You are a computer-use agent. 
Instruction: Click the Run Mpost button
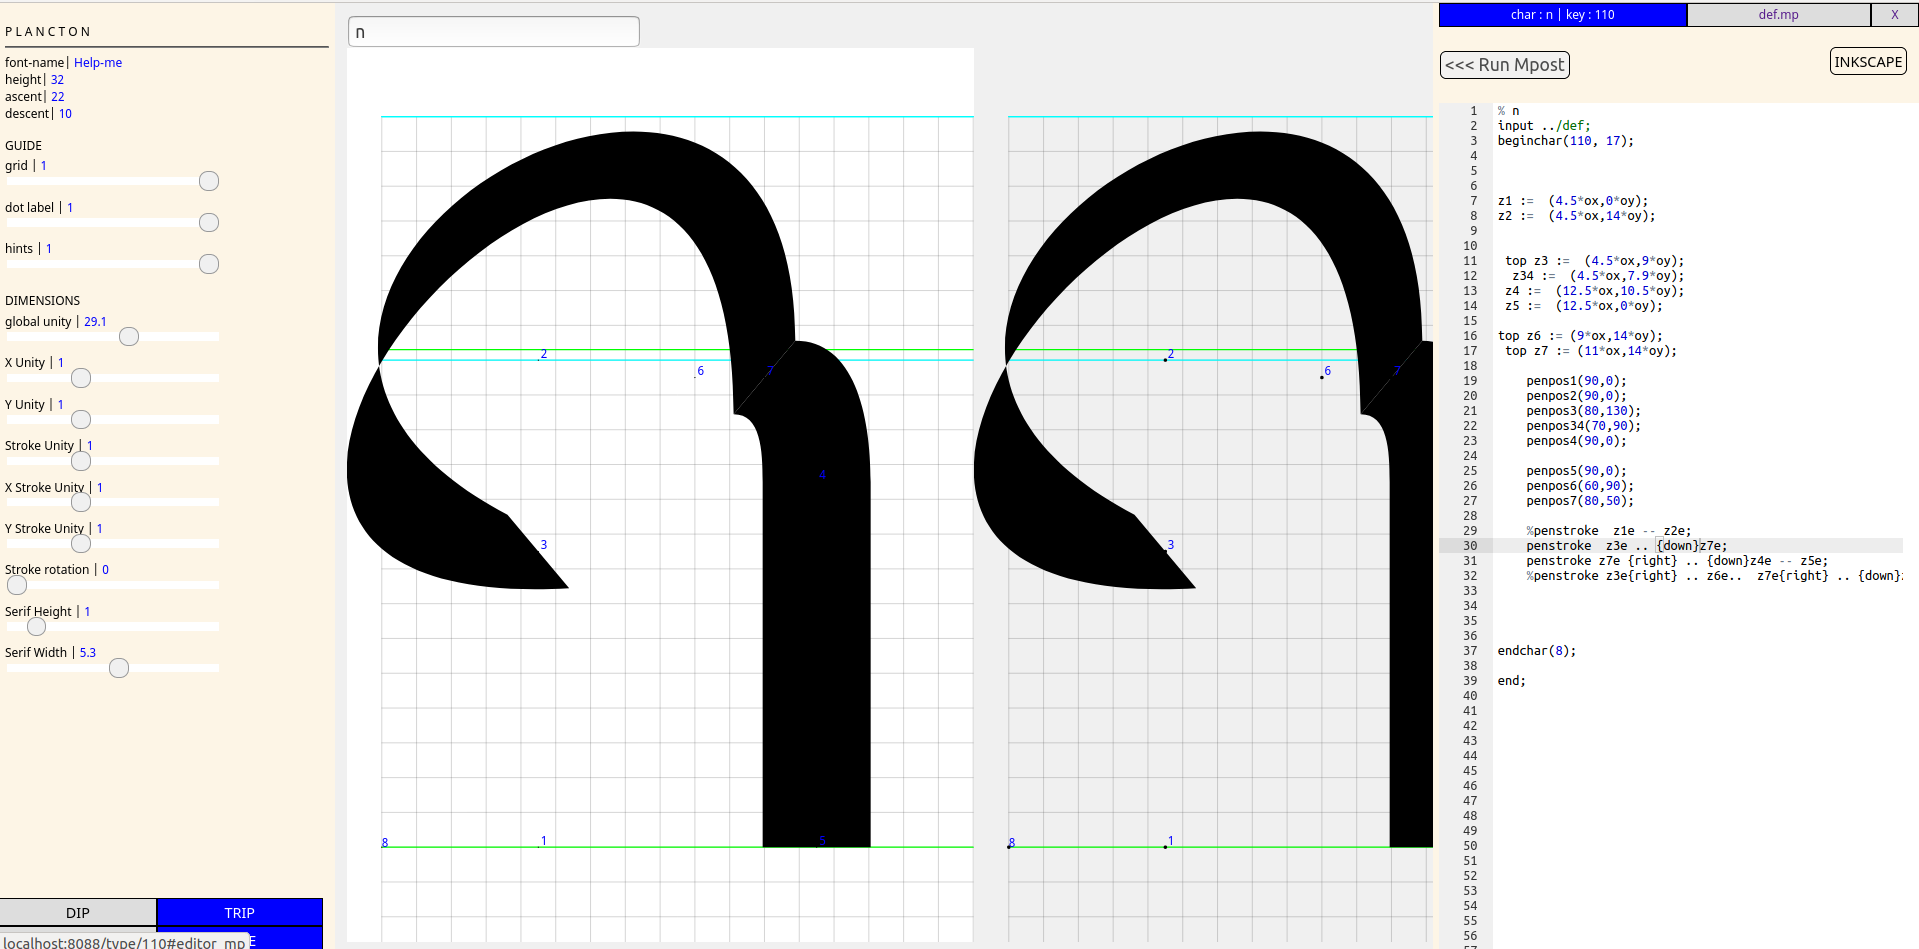click(x=1504, y=65)
